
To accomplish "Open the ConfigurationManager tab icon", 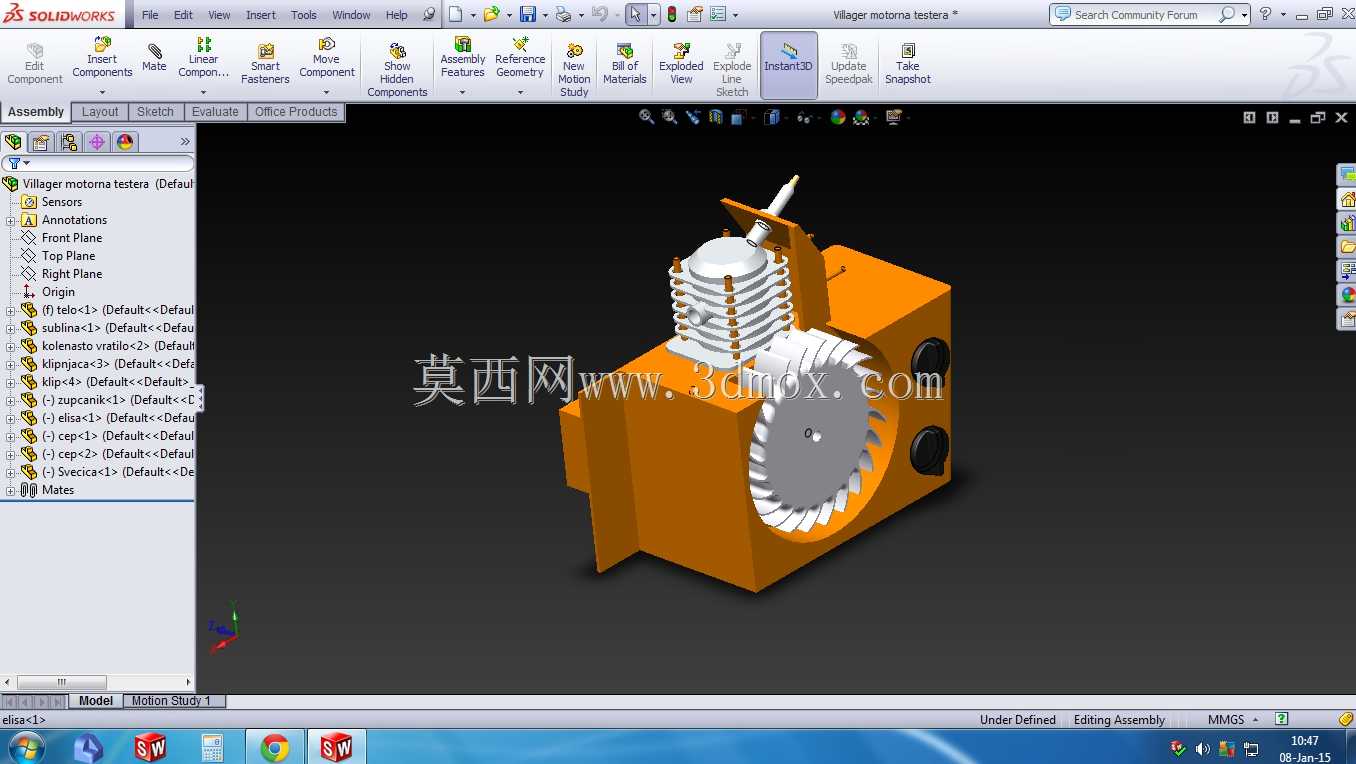I will 69,142.
